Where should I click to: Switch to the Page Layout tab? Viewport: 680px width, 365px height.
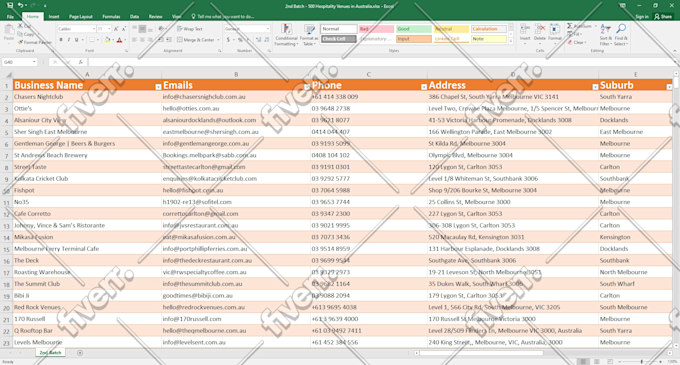[x=81, y=16]
